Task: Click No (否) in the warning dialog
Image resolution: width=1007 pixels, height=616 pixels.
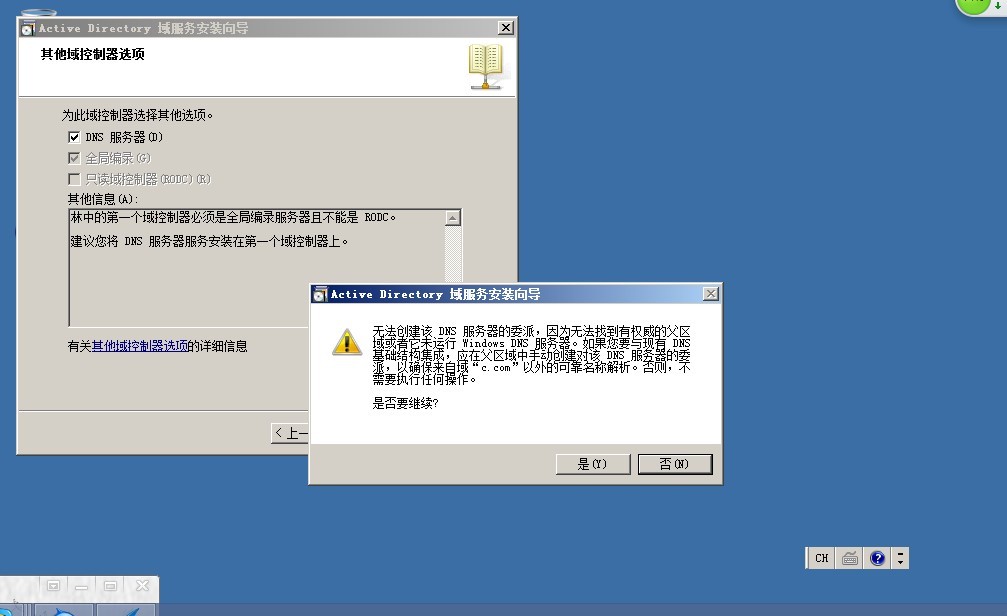Action: point(674,464)
